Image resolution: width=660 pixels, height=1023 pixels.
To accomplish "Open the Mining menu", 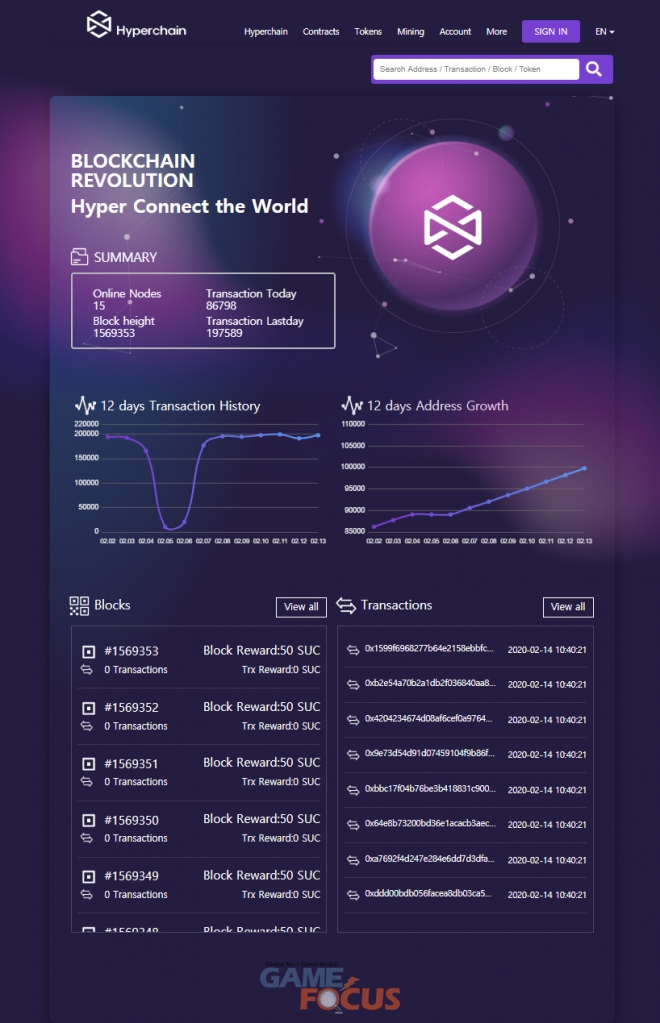I will 410,31.
